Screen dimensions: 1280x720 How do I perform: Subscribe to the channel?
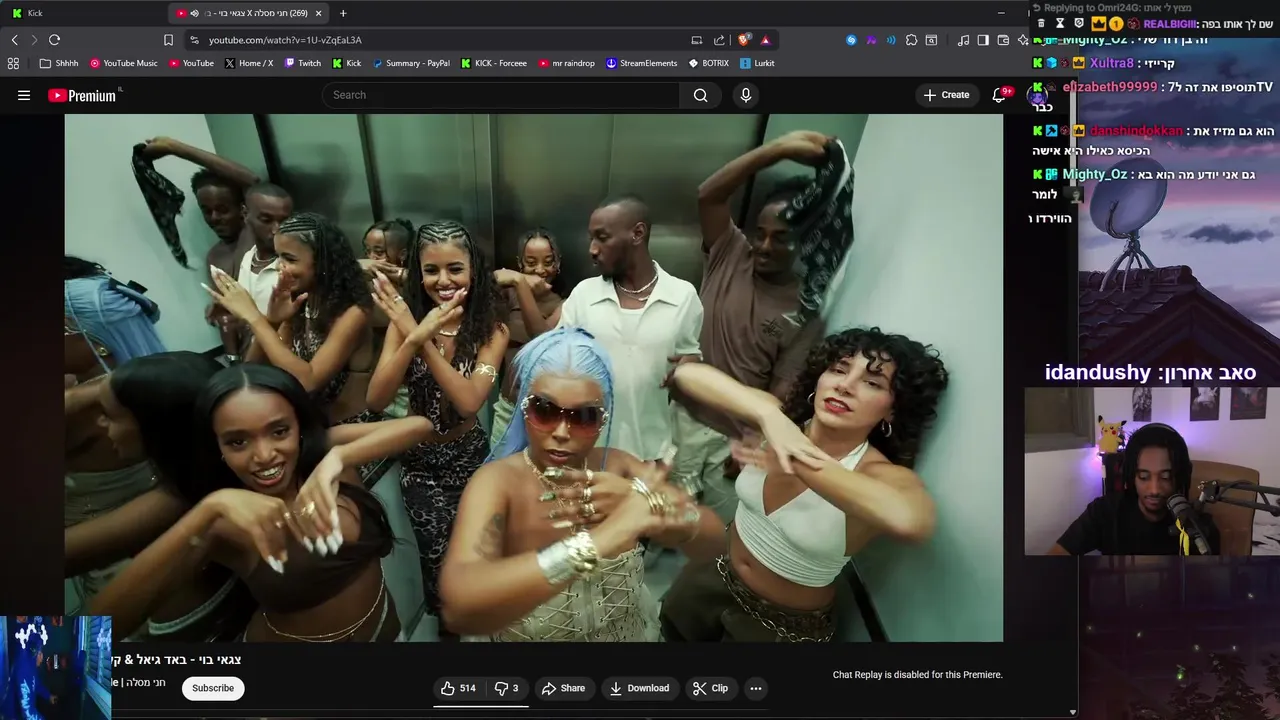click(x=213, y=688)
